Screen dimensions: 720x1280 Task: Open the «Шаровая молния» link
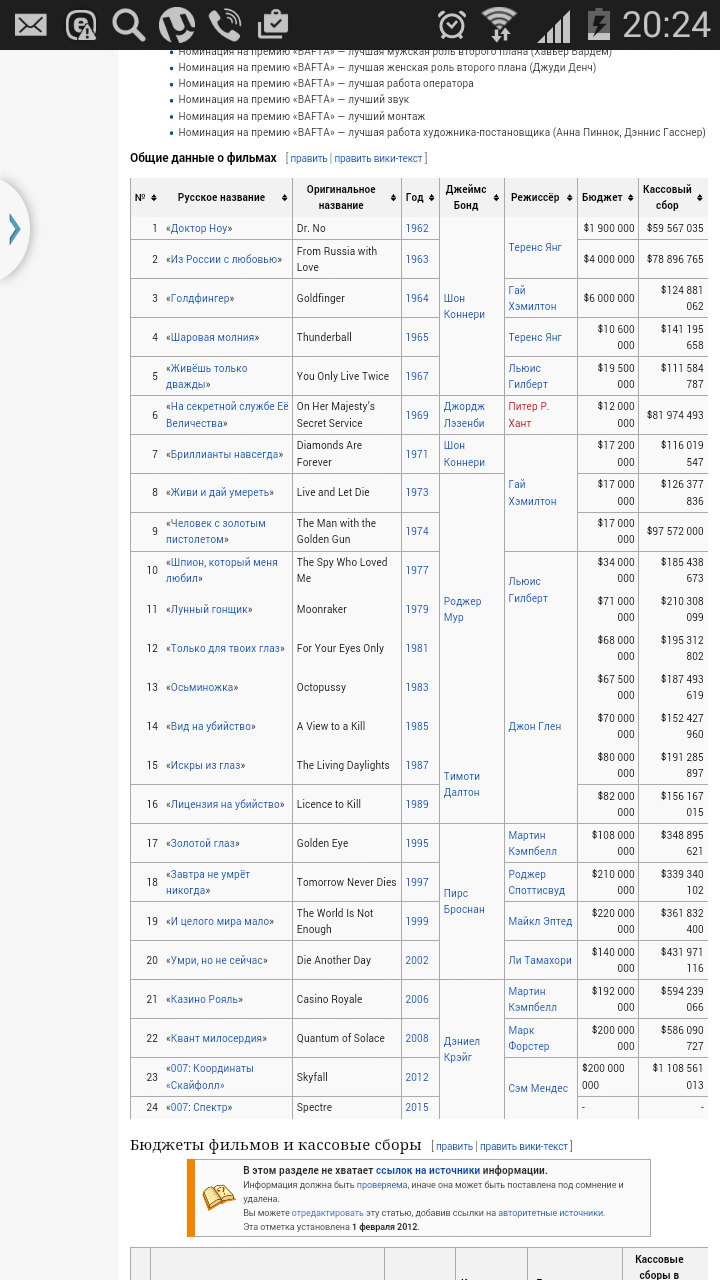212,338
